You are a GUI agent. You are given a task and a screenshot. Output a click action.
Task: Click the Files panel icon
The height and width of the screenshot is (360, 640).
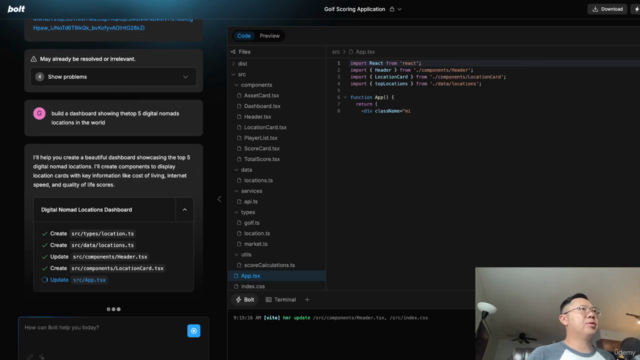(233, 52)
